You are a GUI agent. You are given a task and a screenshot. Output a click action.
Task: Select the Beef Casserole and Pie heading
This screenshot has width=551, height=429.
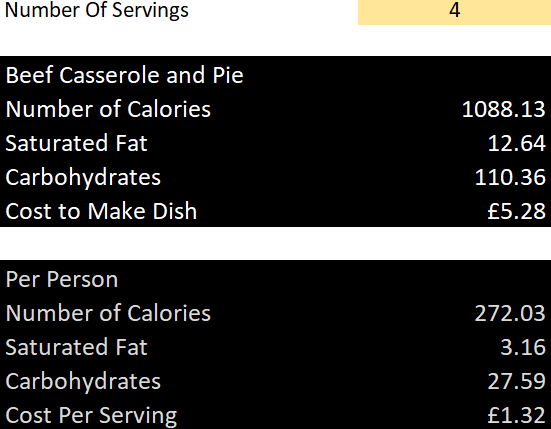coord(124,75)
